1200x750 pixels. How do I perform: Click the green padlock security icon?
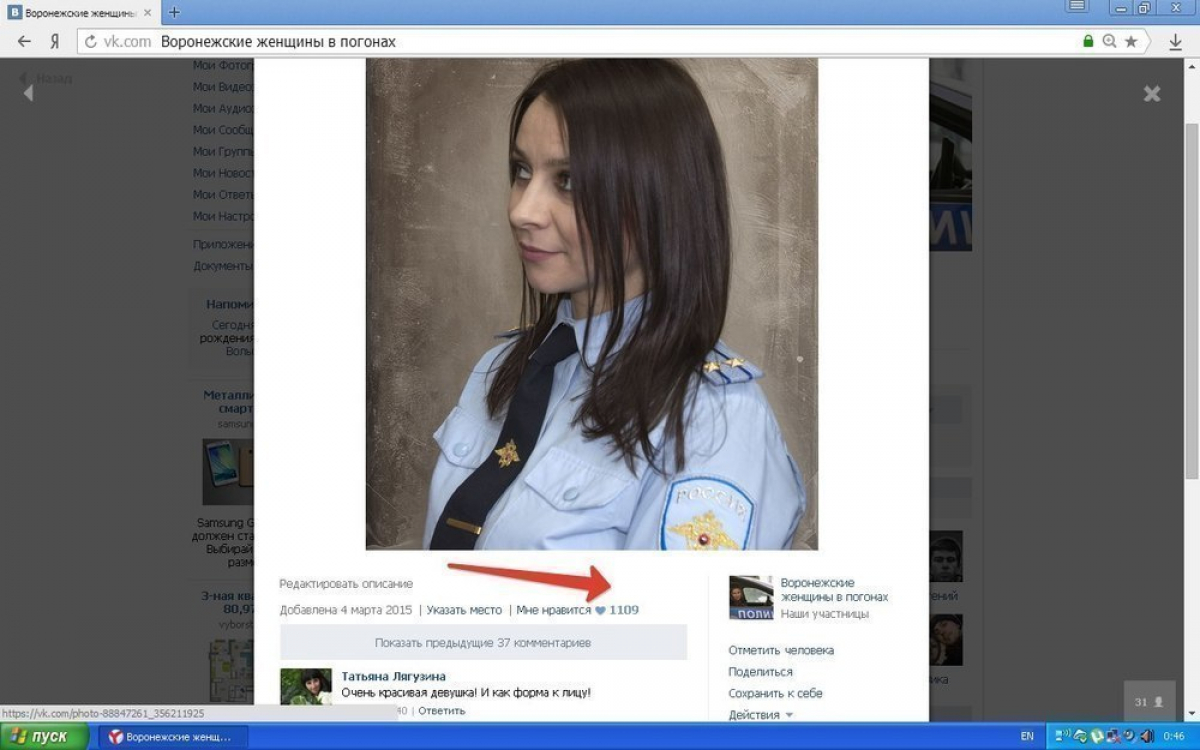(1088, 42)
